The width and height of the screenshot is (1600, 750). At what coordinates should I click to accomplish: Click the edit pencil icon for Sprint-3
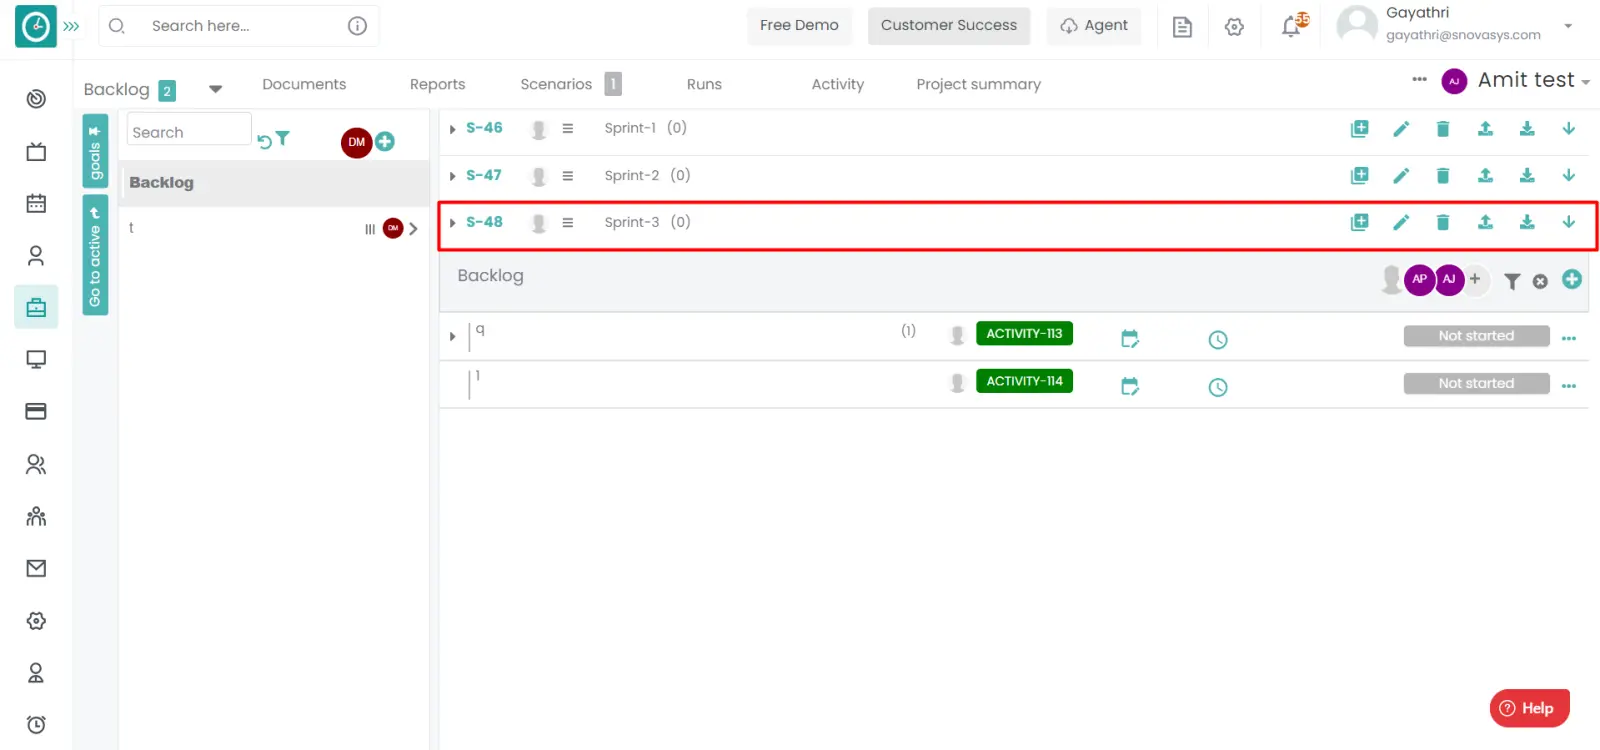pyautogui.click(x=1401, y=222)
